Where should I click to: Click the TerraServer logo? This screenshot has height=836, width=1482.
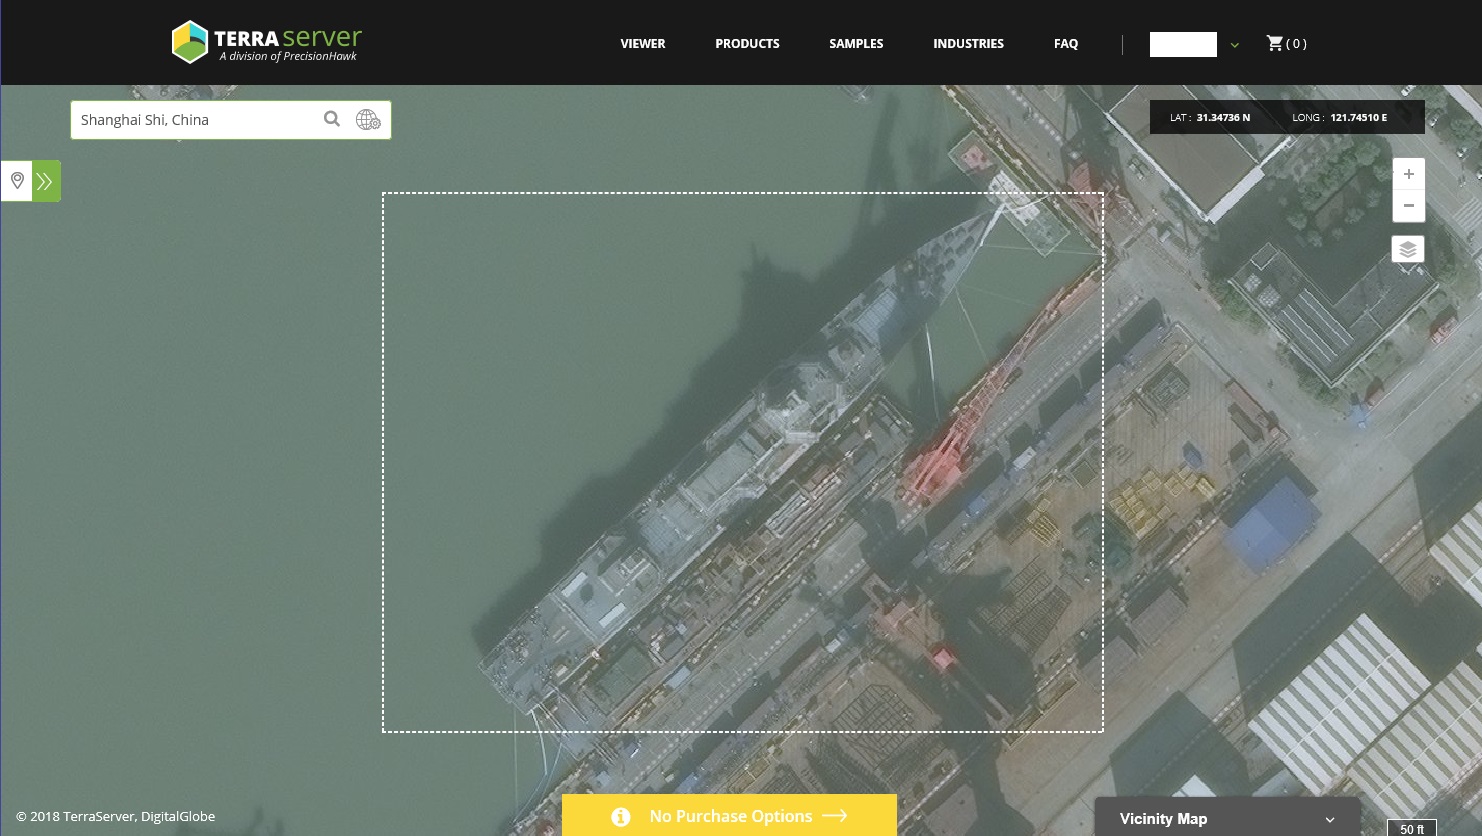pos(267,42)
